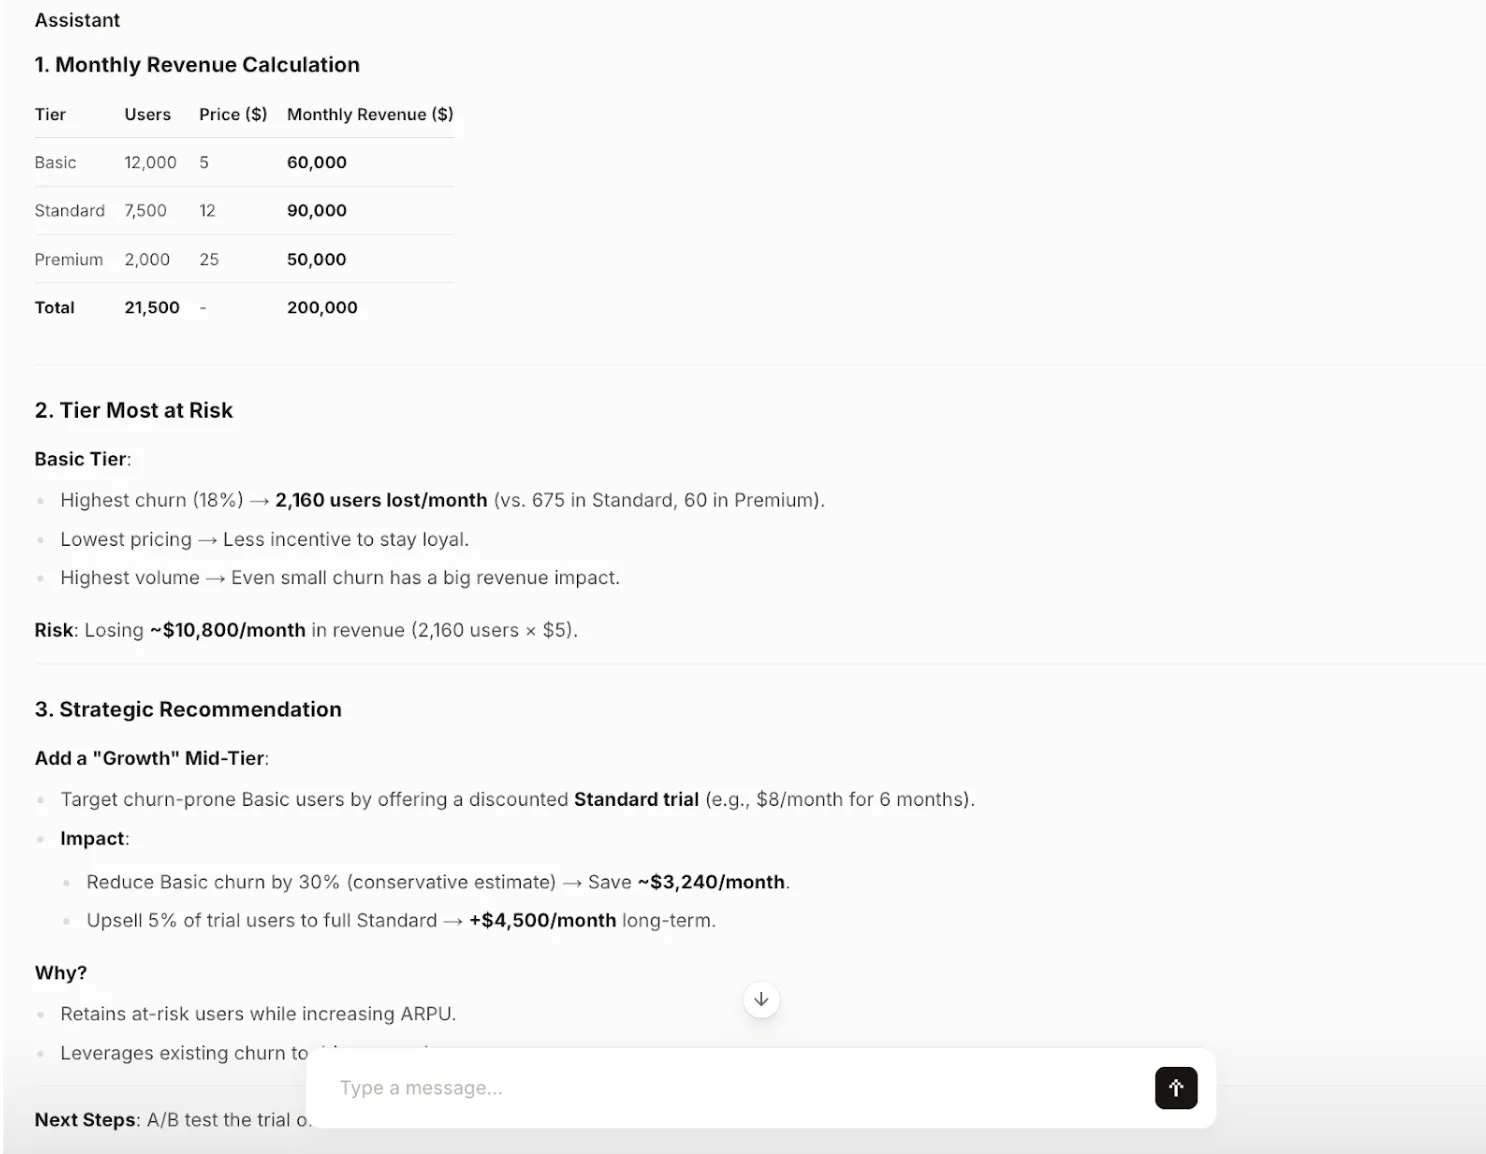Click the bold "~$10,800/month" risk figure

tap(228, 630)
